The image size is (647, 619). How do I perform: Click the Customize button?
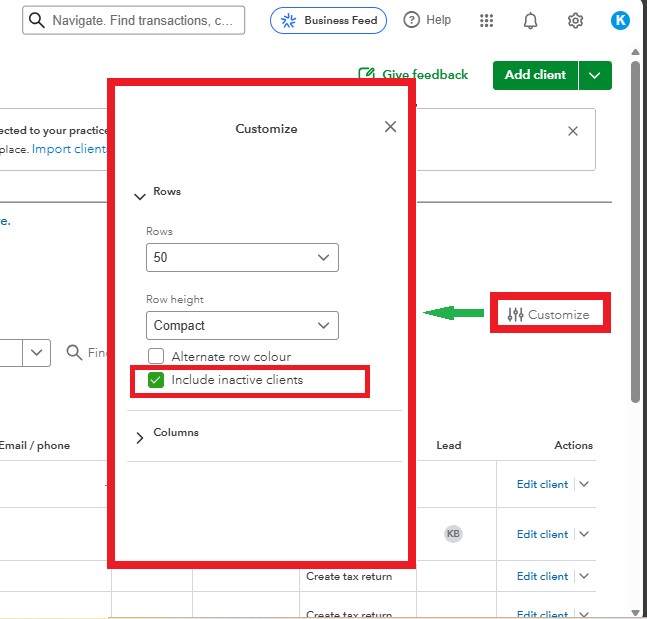point(548,314)
